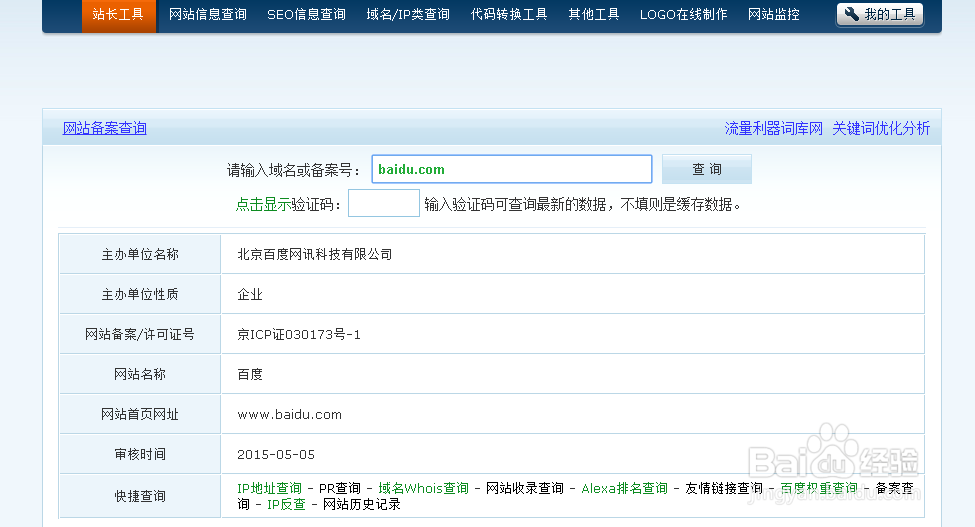Open the IP地址查询 quick link
This screenshot has height=527, width=975.
click(269, 488)
